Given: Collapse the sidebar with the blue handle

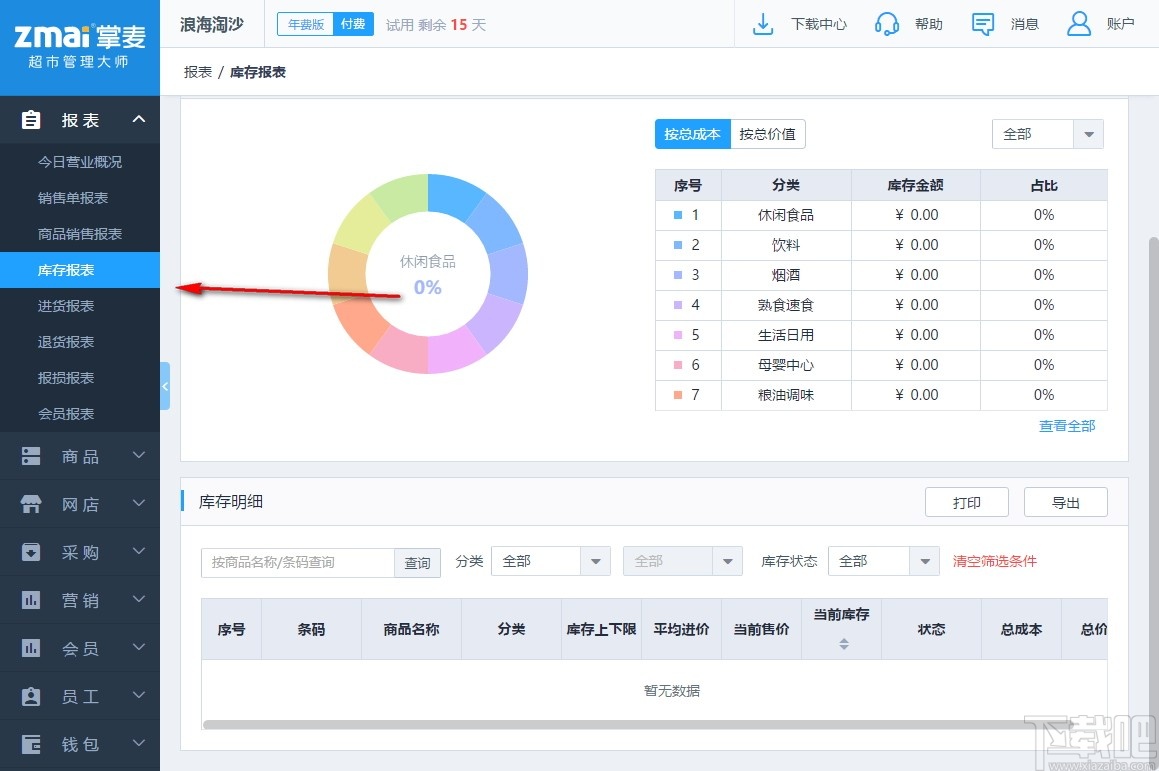Looking at the screenshot, I should [x=165, y=386].
